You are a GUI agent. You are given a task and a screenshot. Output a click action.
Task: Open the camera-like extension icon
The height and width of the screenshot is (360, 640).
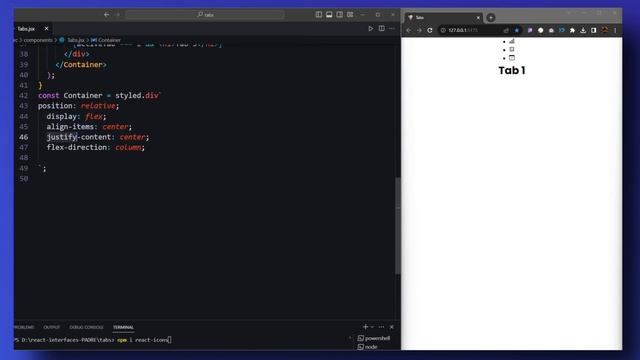551,30
